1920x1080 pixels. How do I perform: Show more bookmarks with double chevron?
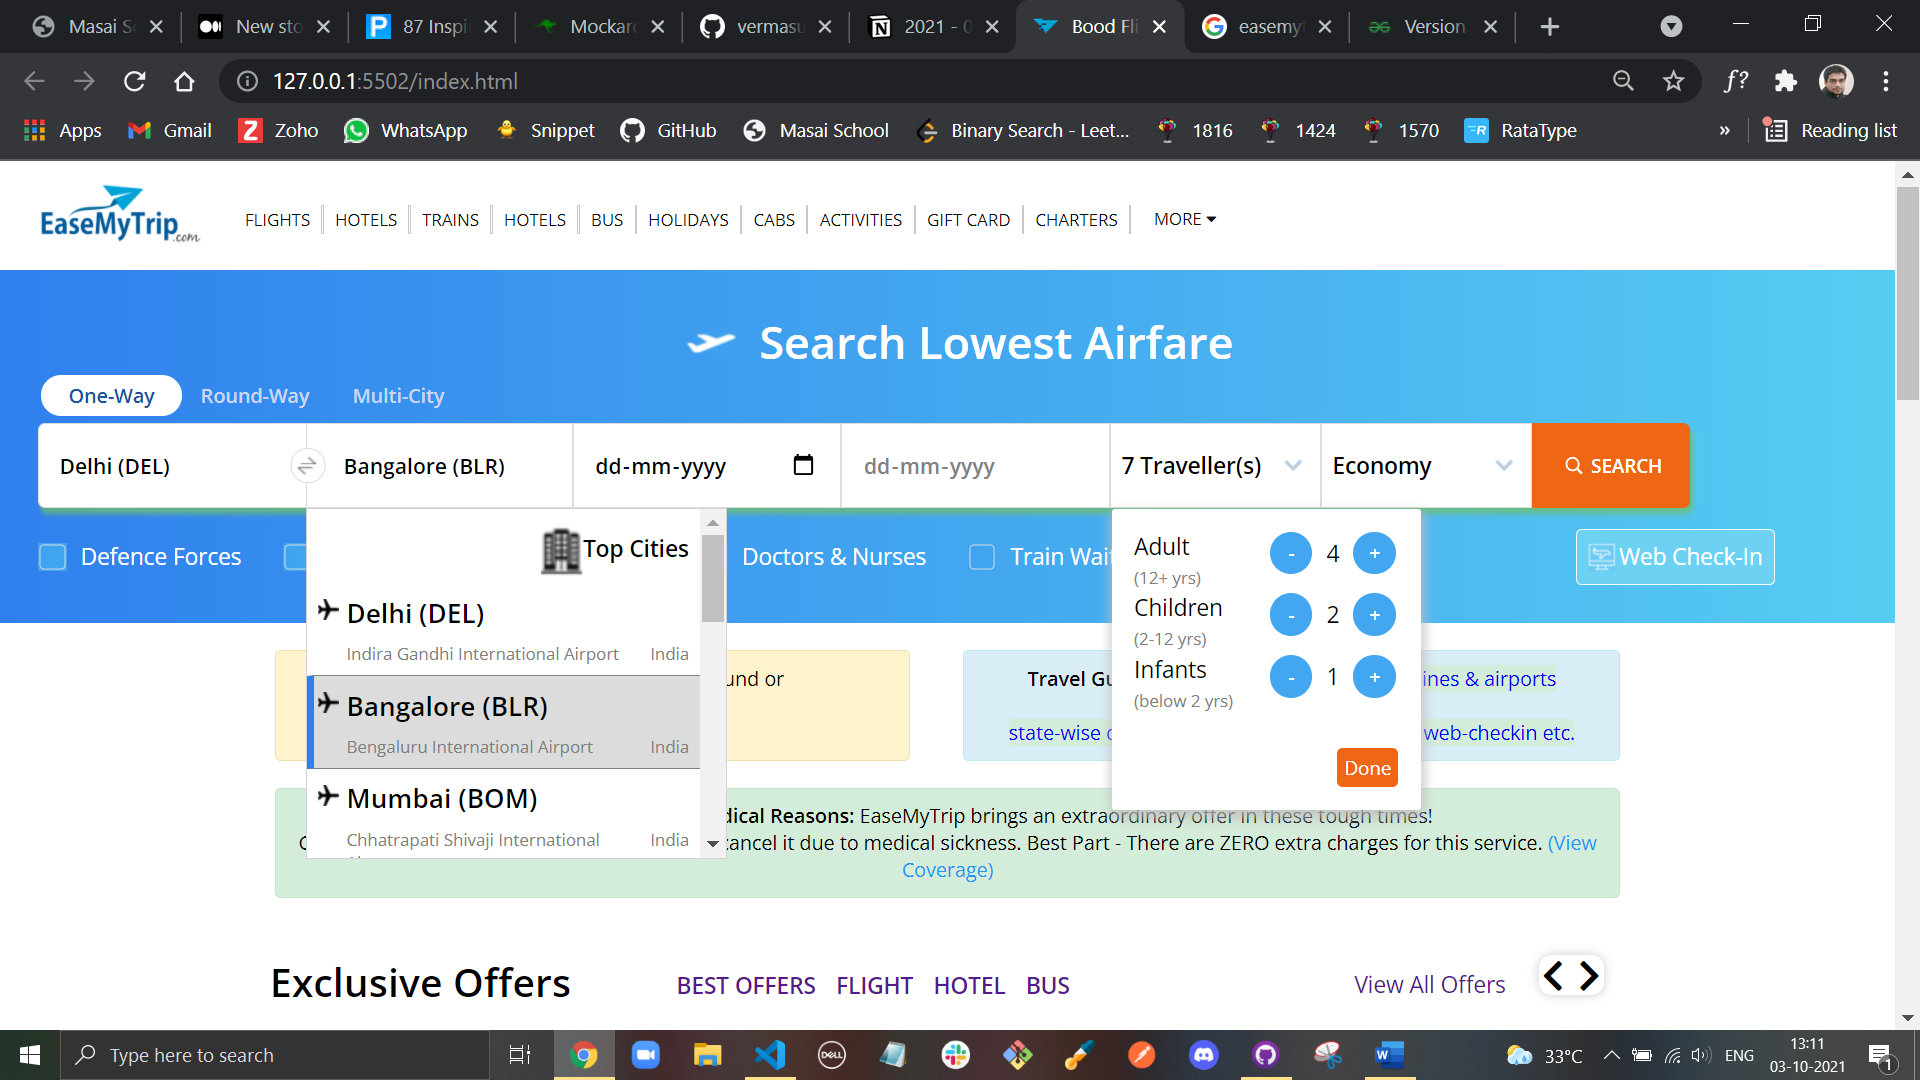1724,130
